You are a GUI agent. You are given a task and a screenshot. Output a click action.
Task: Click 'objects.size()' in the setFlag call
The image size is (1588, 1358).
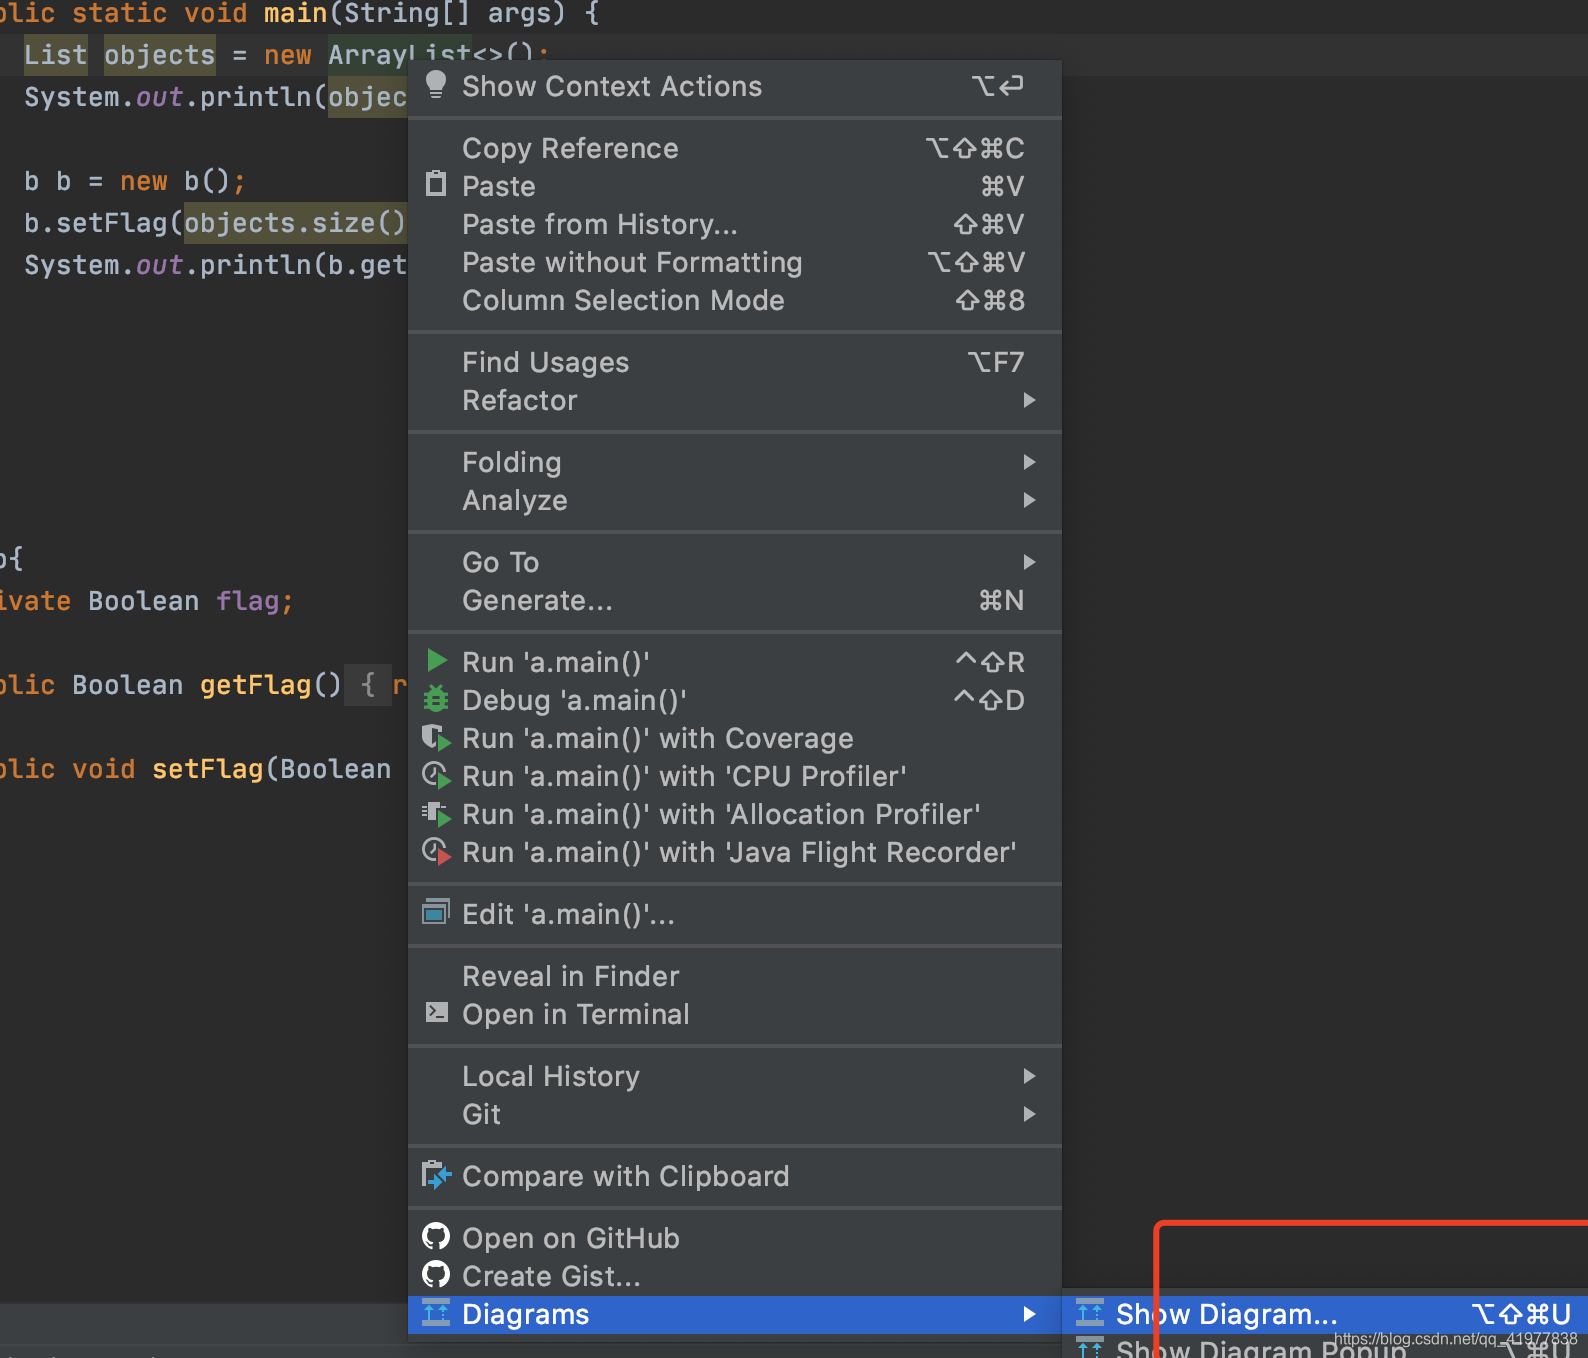295,222
